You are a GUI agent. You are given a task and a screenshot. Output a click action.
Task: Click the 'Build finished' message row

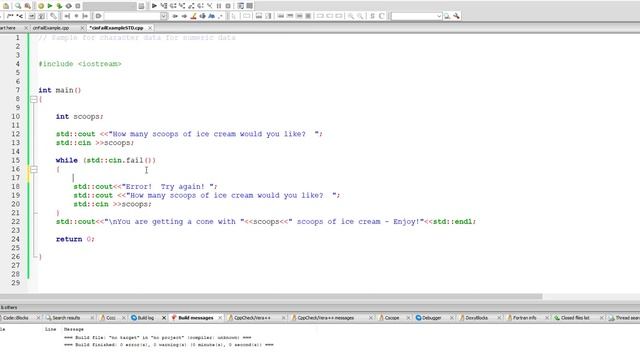coord(169,345)
